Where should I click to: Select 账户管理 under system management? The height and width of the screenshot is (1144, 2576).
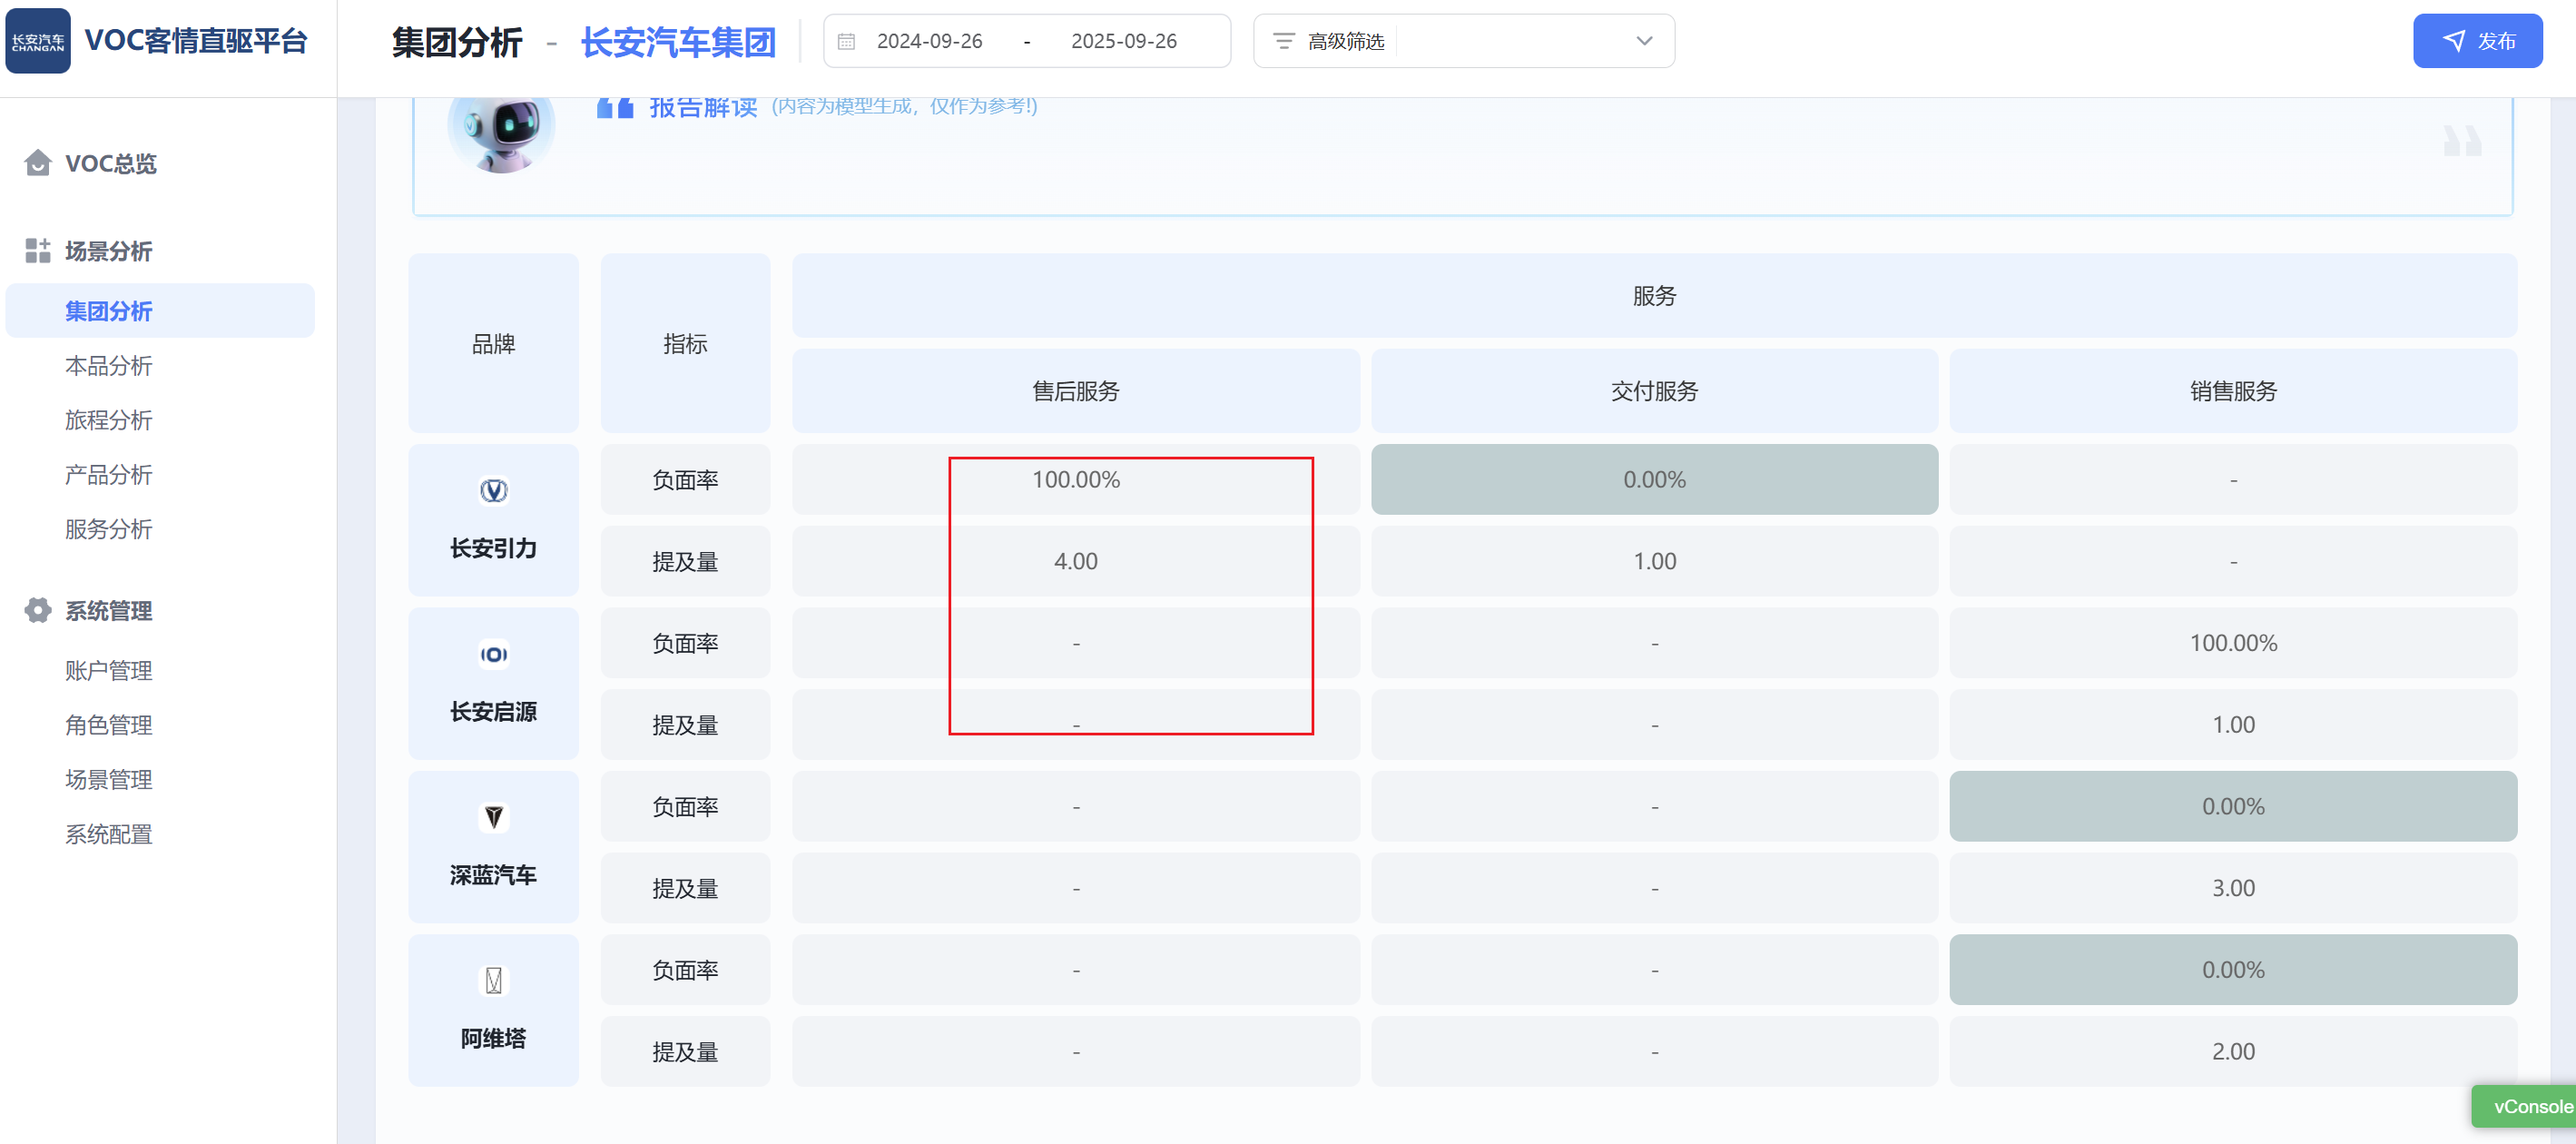click(109, 671)
